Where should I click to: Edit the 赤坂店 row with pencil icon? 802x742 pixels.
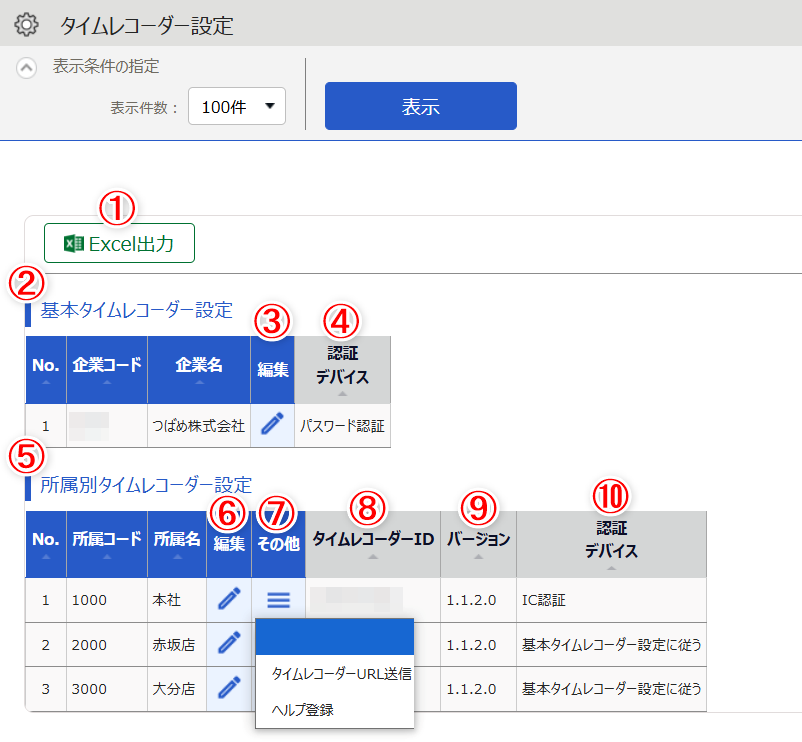(229, 644)
